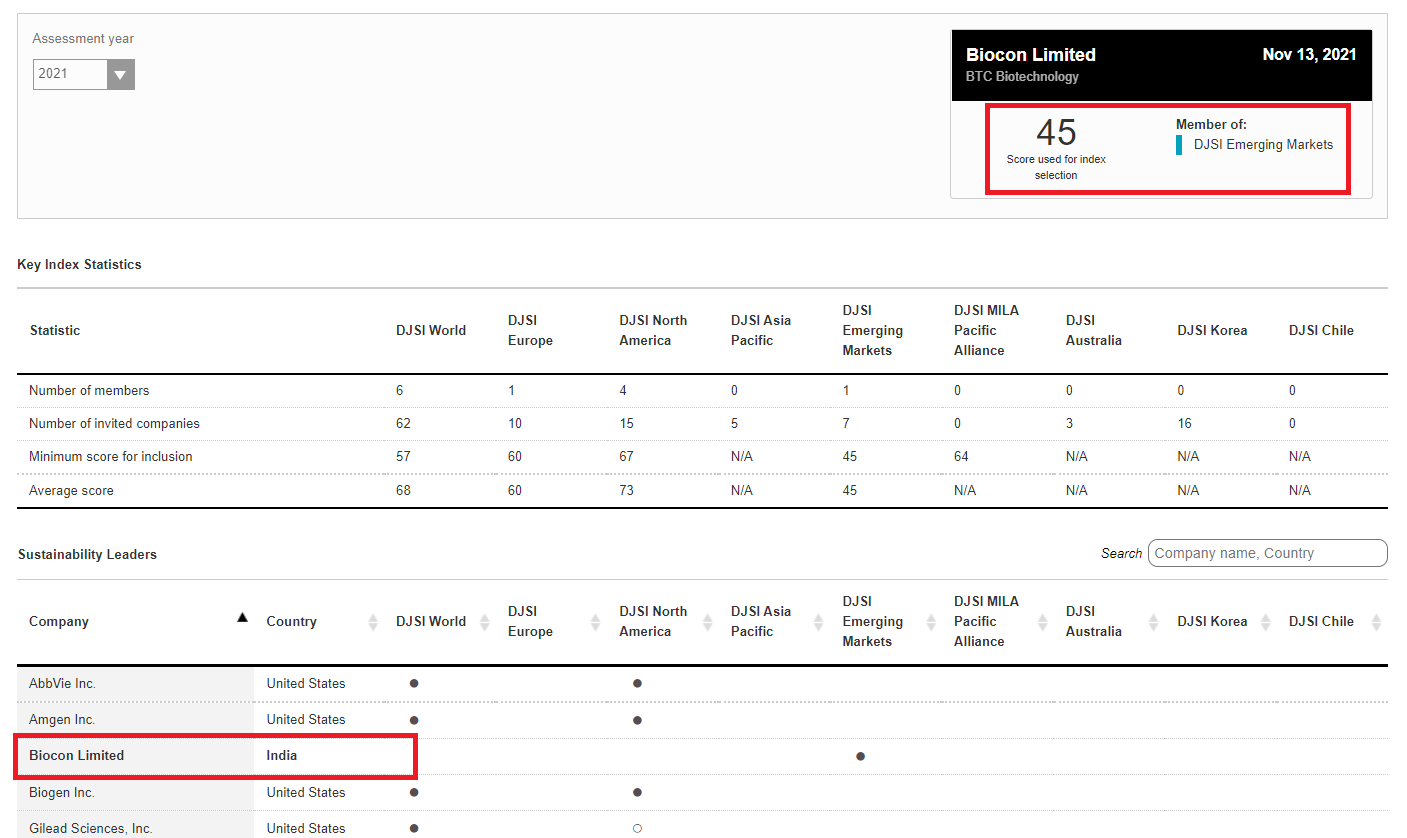Select the Biogen Inc. row
Image resolution: width=1407 pixels, height=838 pixels.
pos(702,793)
